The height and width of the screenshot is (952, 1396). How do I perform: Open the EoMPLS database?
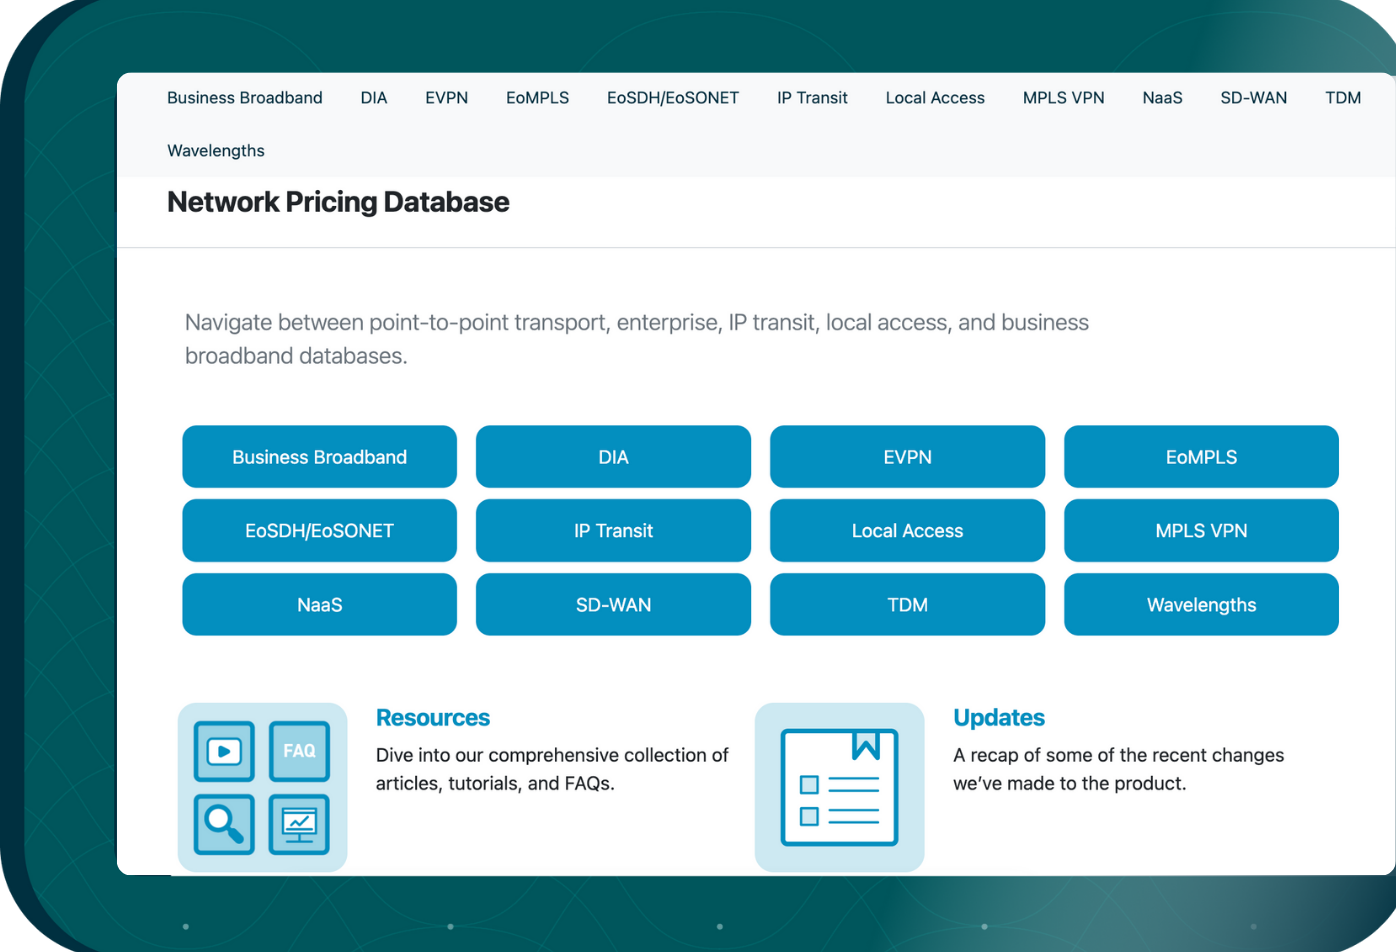[x=1201, y=456]
